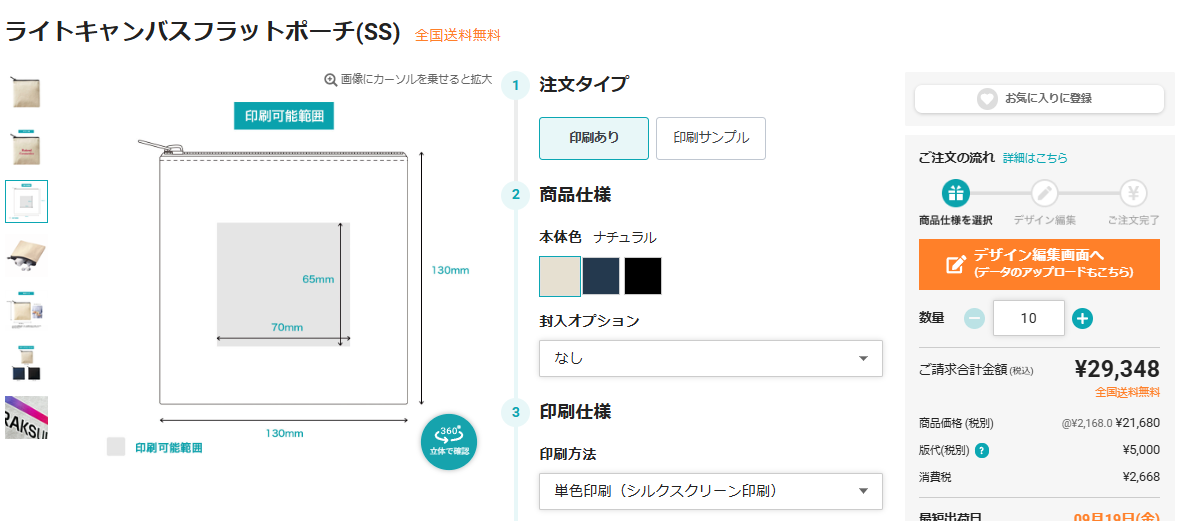
Task: Click the heart favorite icon
Action: pos(987,99)
